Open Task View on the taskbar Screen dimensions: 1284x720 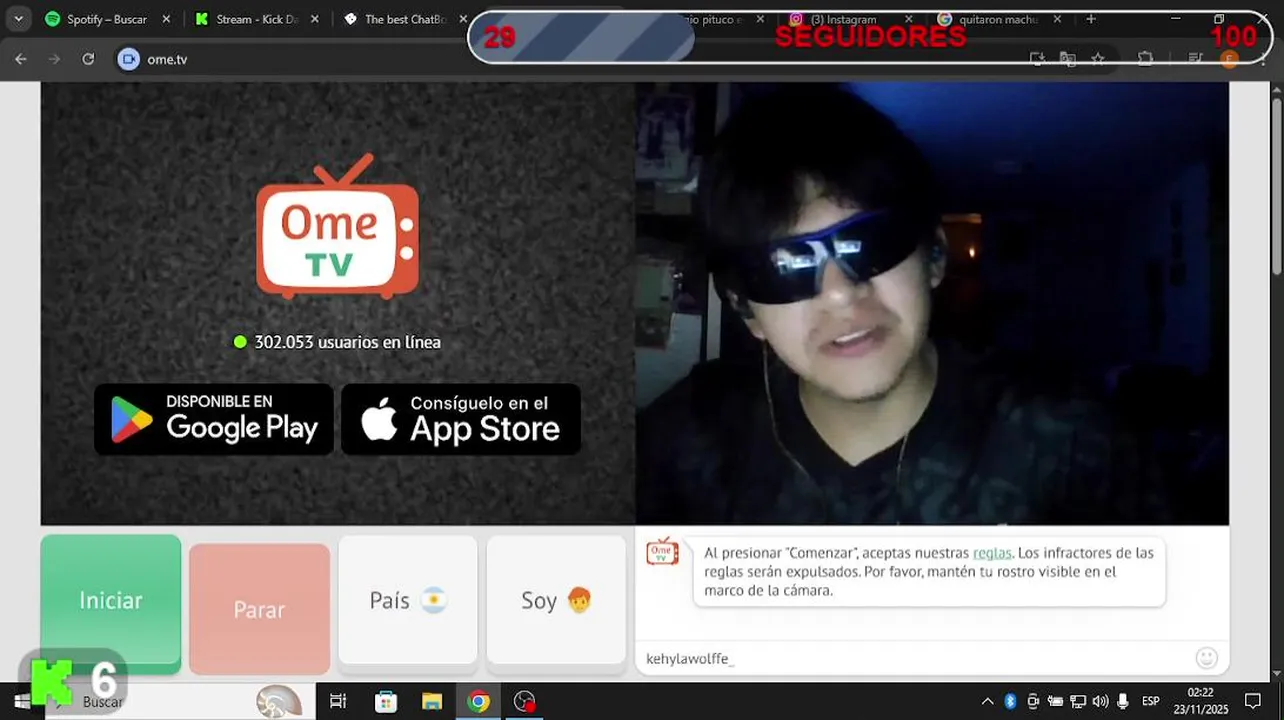click(338, 701)
